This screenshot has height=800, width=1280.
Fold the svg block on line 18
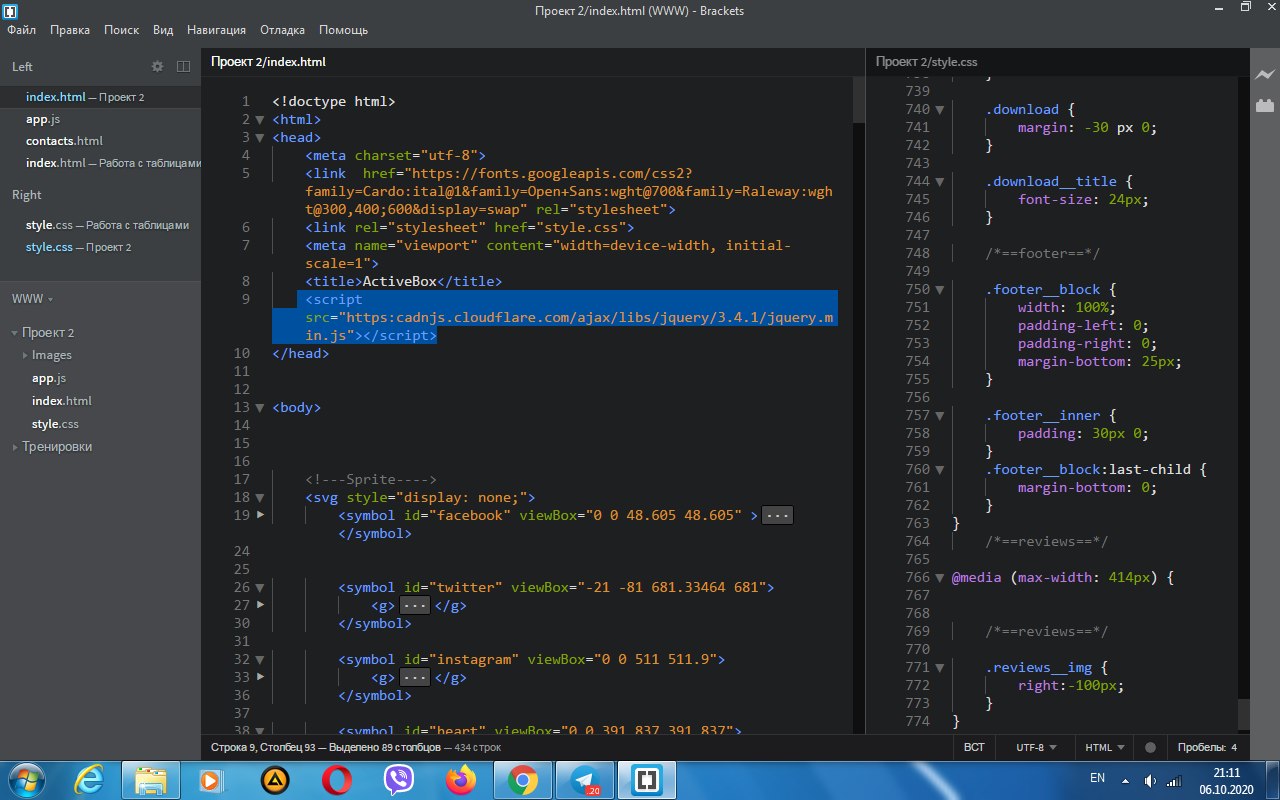[x=260, y=498]
